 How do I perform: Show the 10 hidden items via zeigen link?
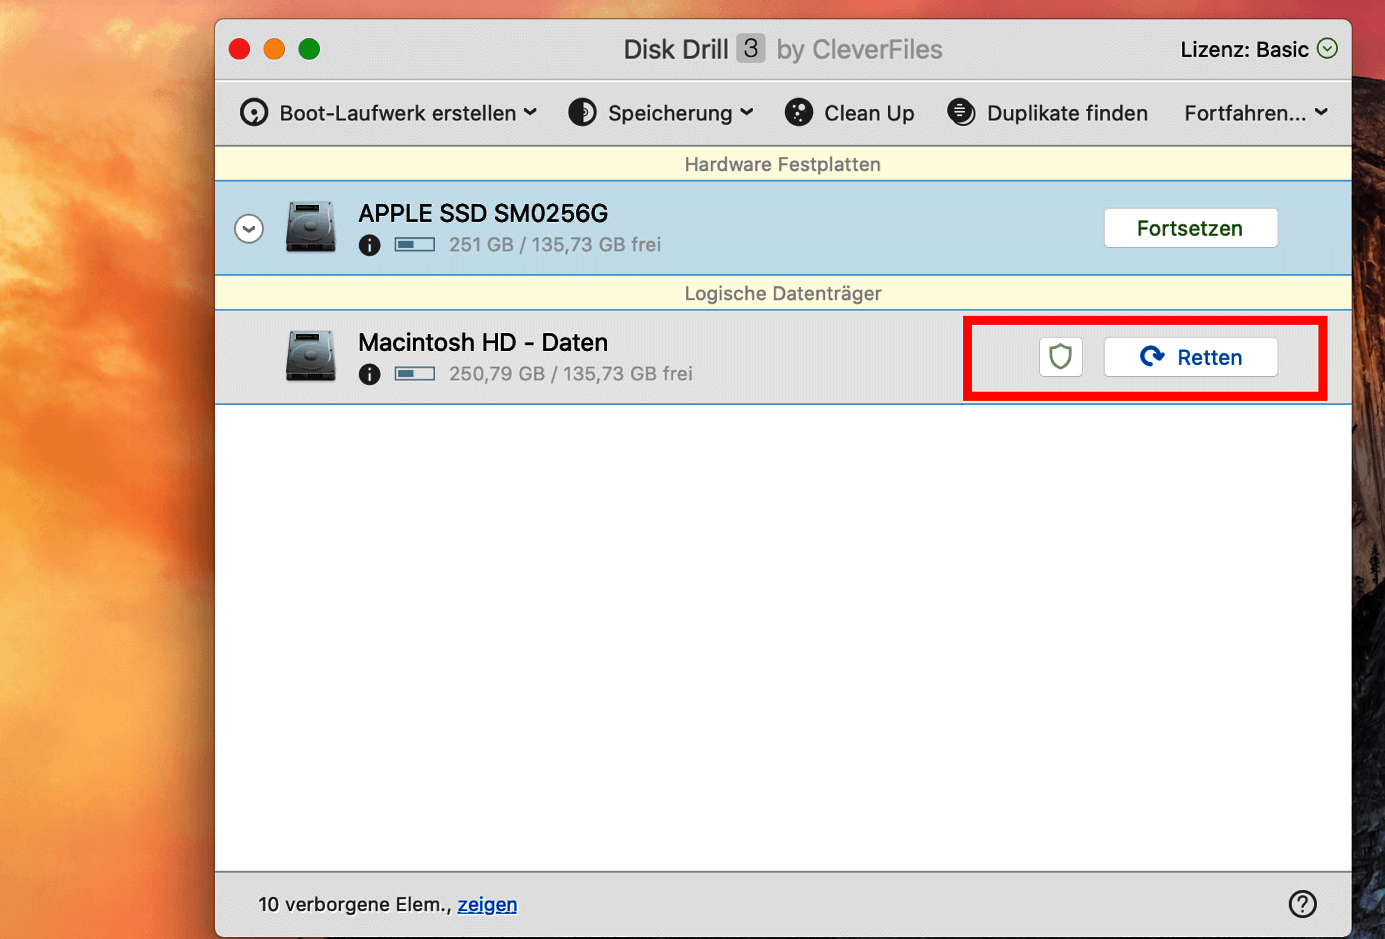click(x=487, y=904)
